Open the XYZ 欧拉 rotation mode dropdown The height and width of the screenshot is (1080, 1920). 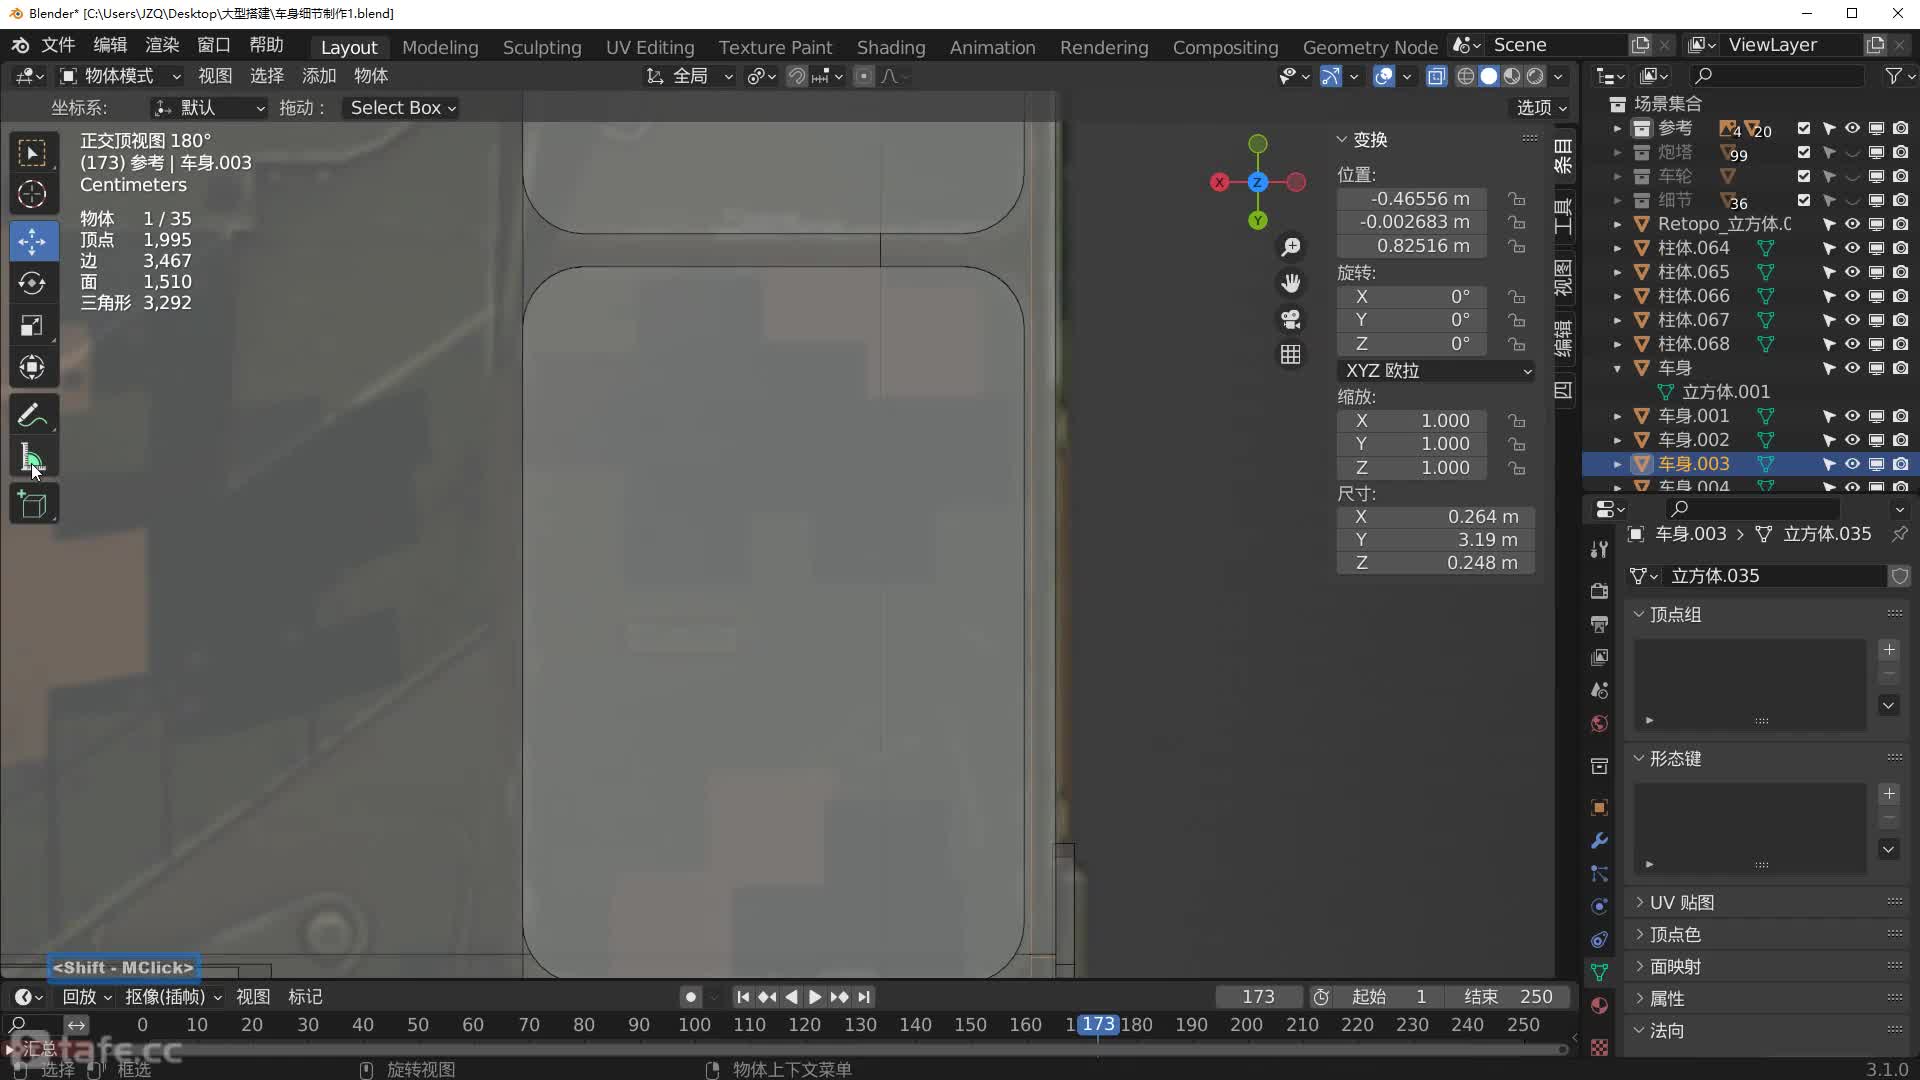(x=1436, y=371)
